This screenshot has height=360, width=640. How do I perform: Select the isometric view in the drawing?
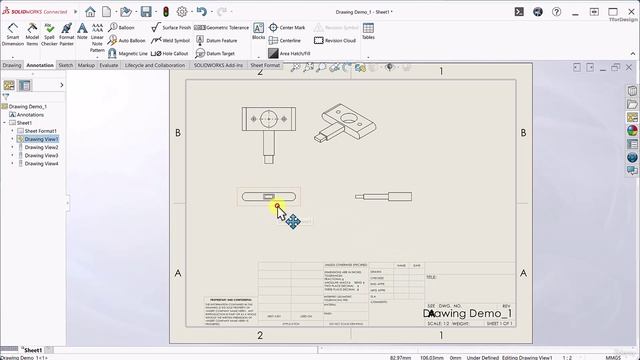[x=345, y=123]
